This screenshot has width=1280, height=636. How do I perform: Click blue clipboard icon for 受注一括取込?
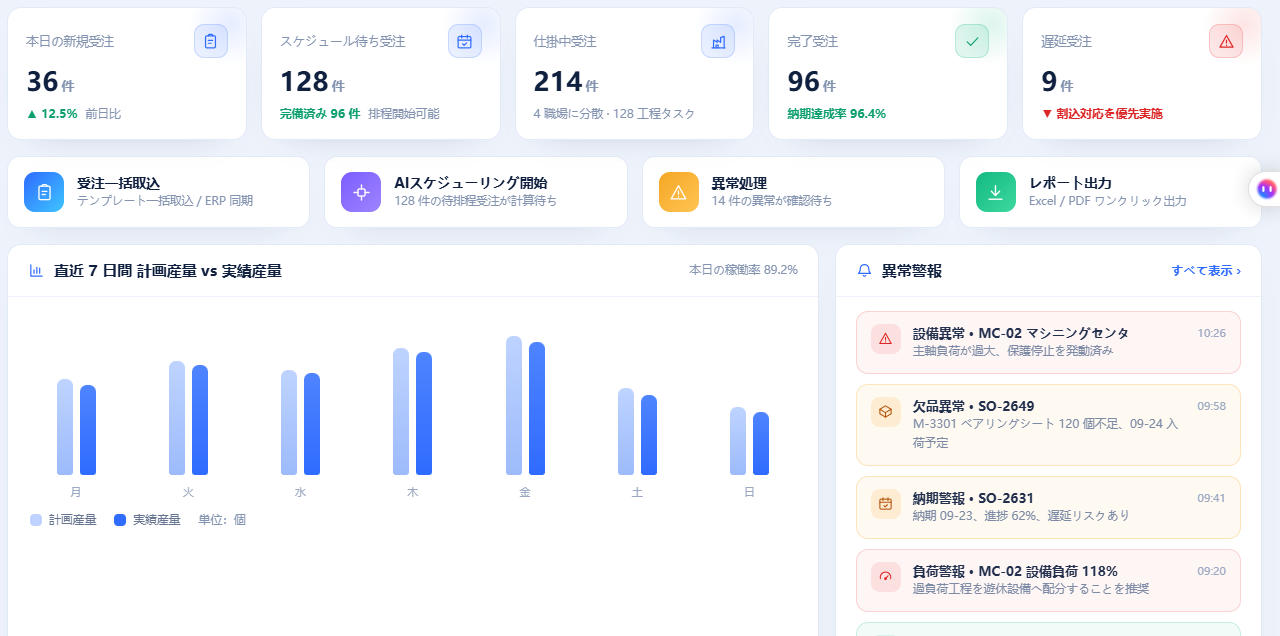point(44,192)
